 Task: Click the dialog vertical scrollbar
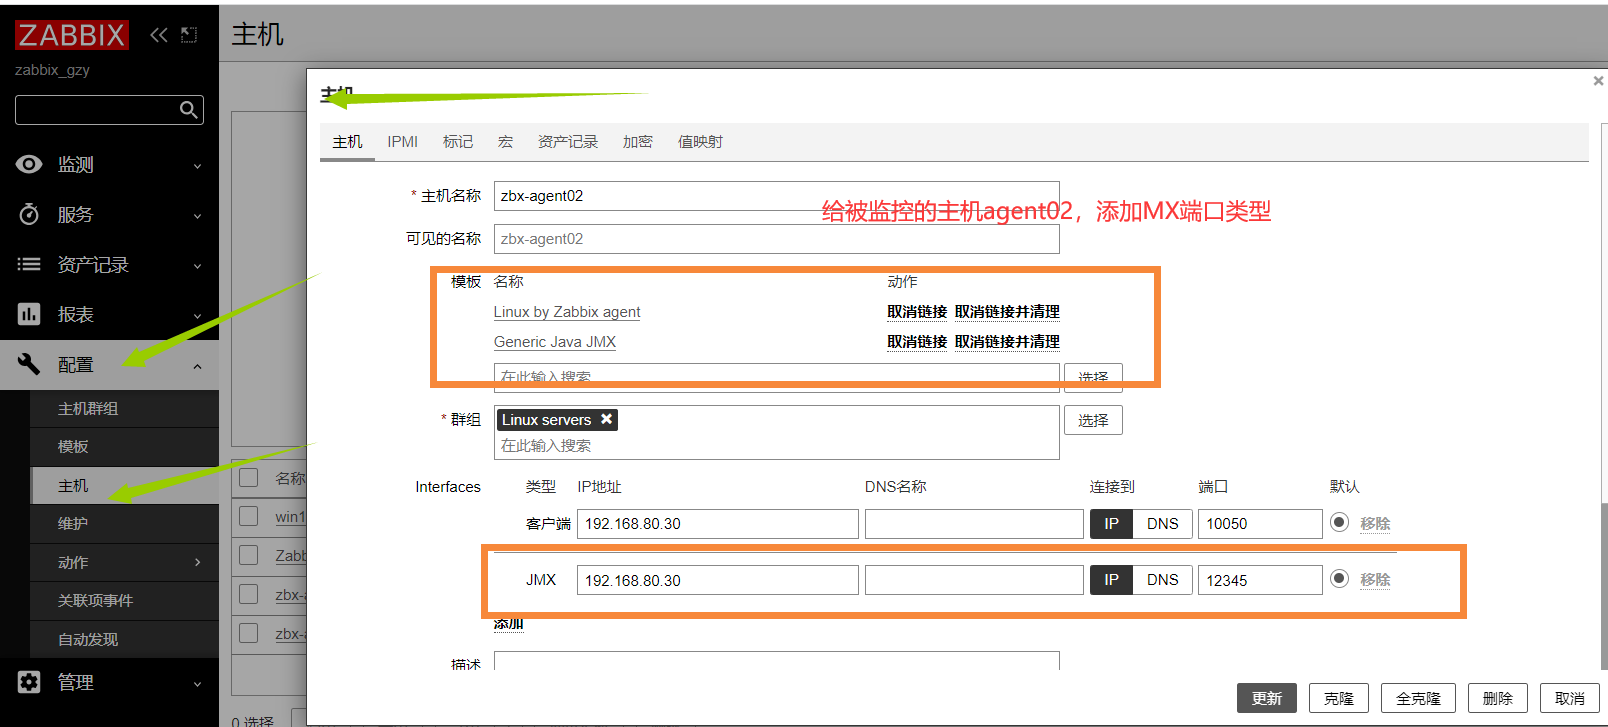coord(1604,585)
